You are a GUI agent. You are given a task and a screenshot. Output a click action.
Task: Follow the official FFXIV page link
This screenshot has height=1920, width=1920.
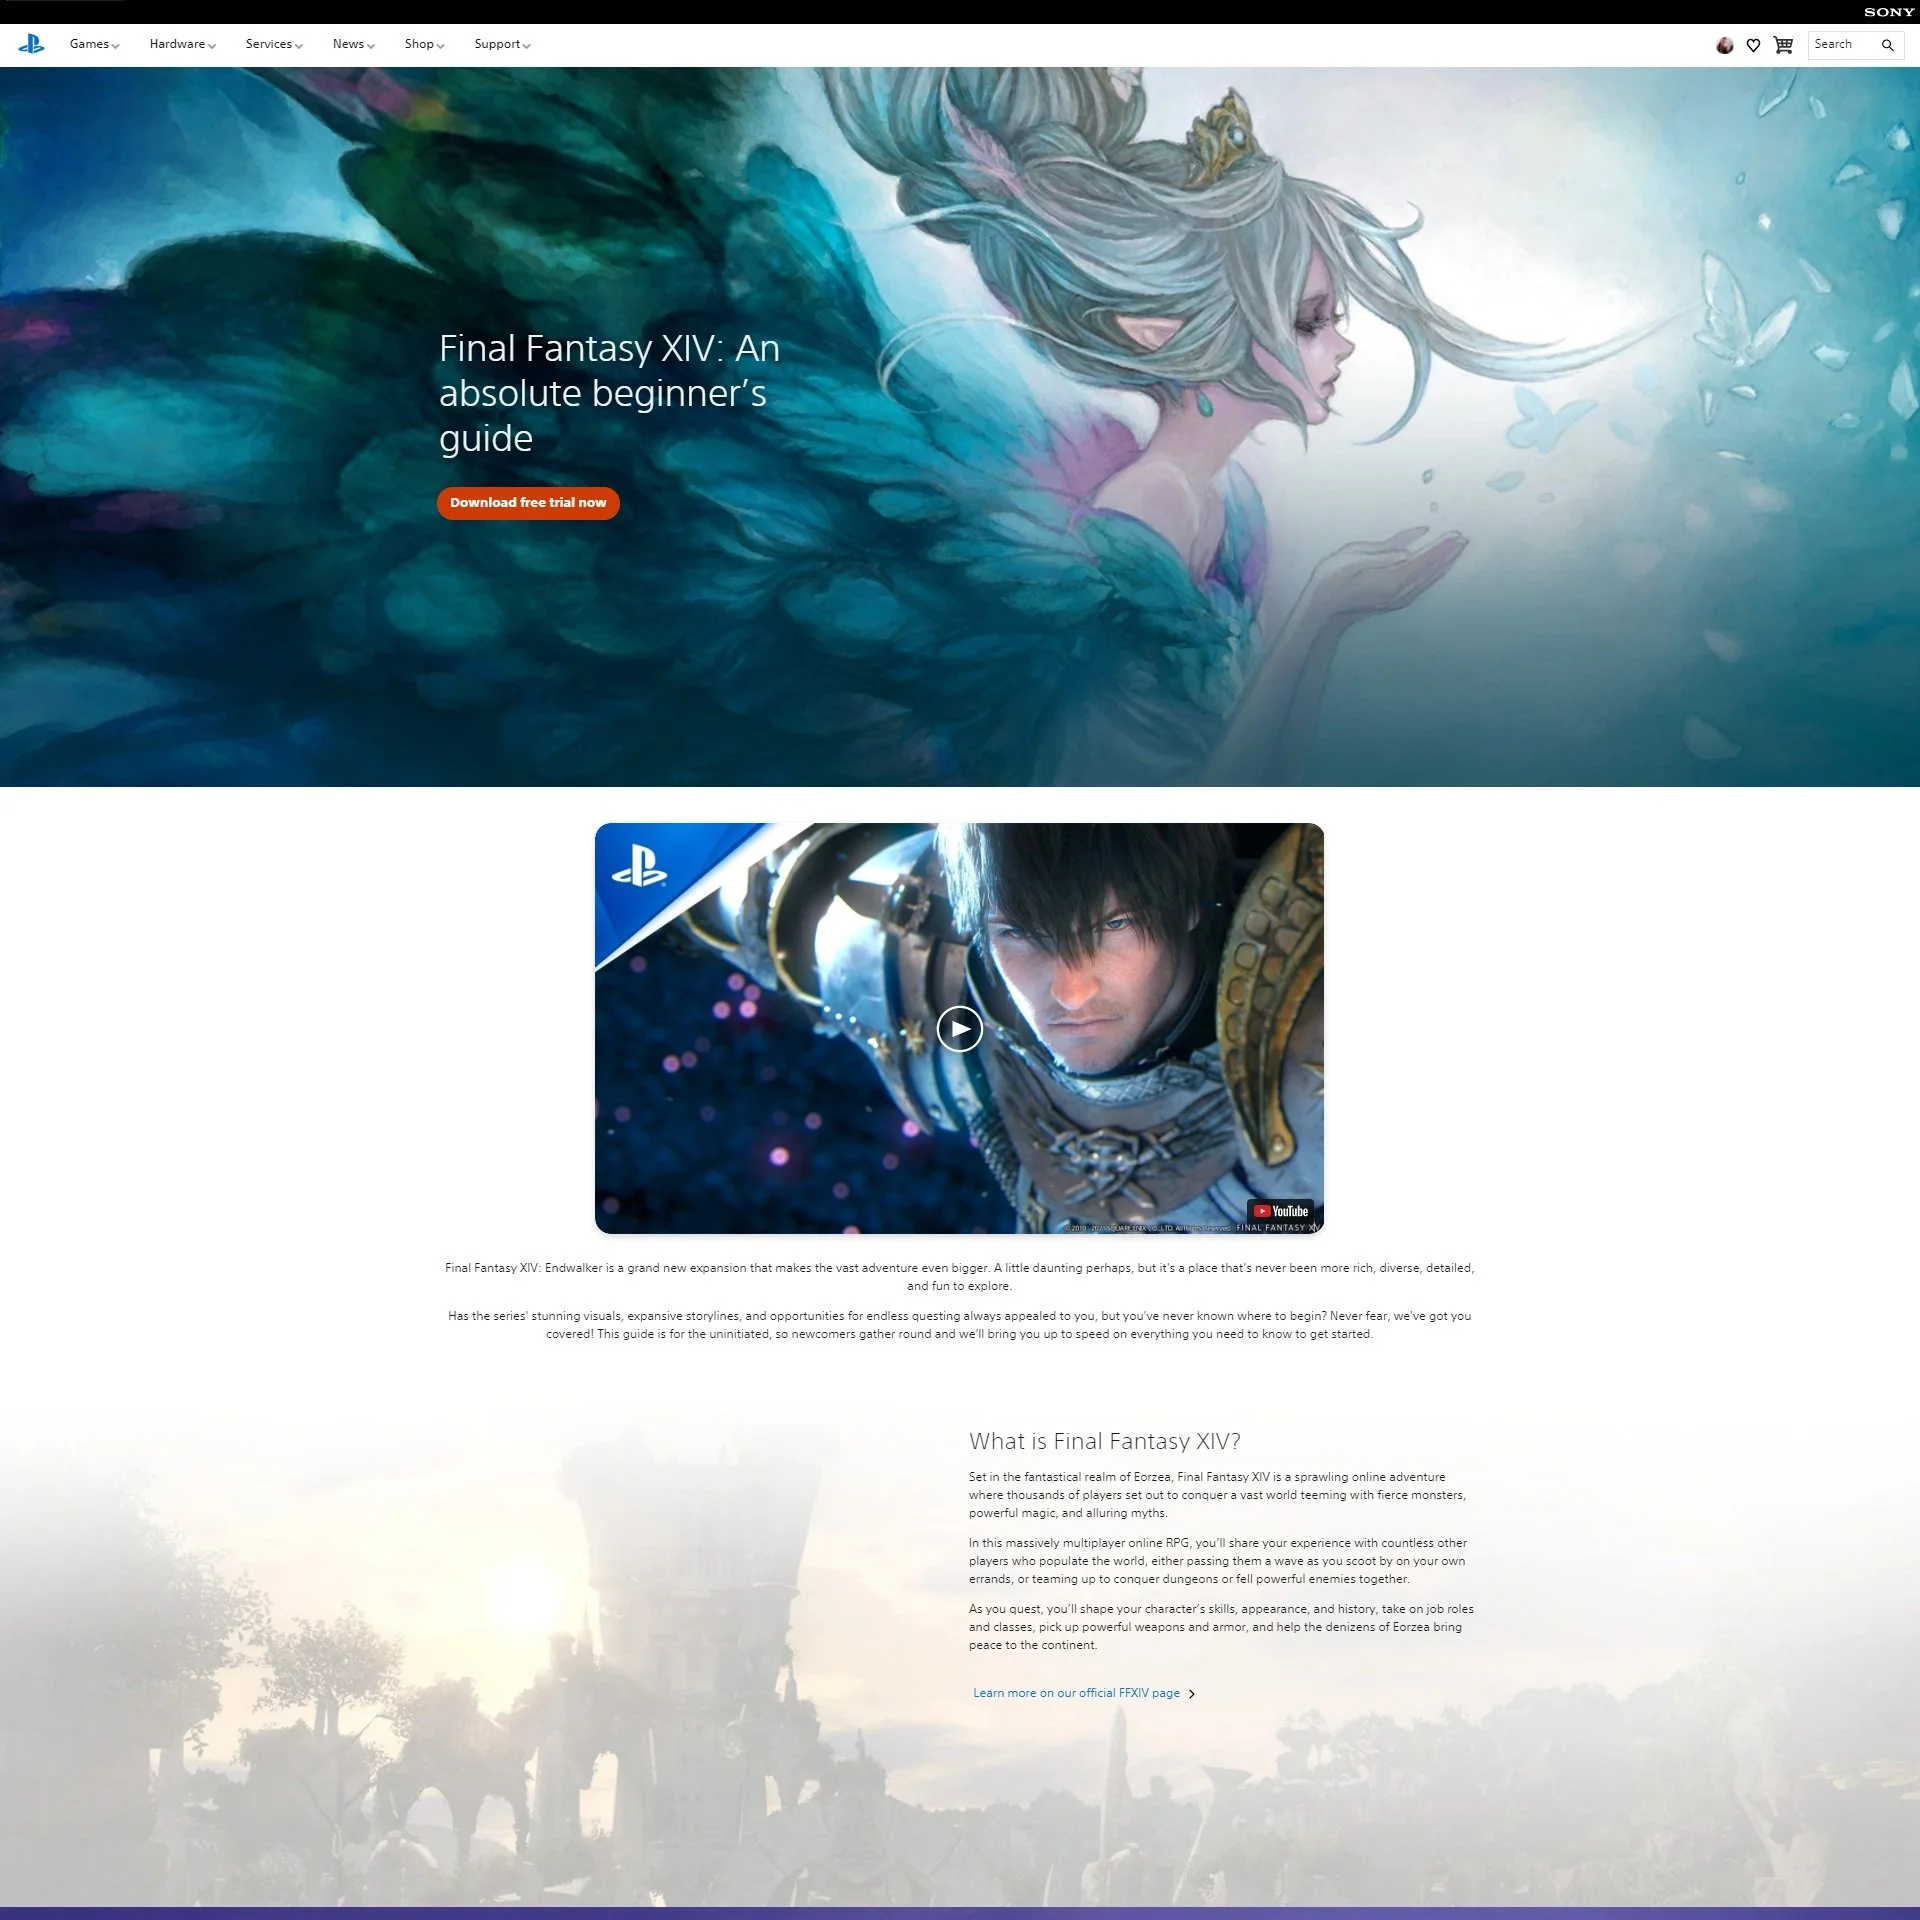click(1076, 1693)
